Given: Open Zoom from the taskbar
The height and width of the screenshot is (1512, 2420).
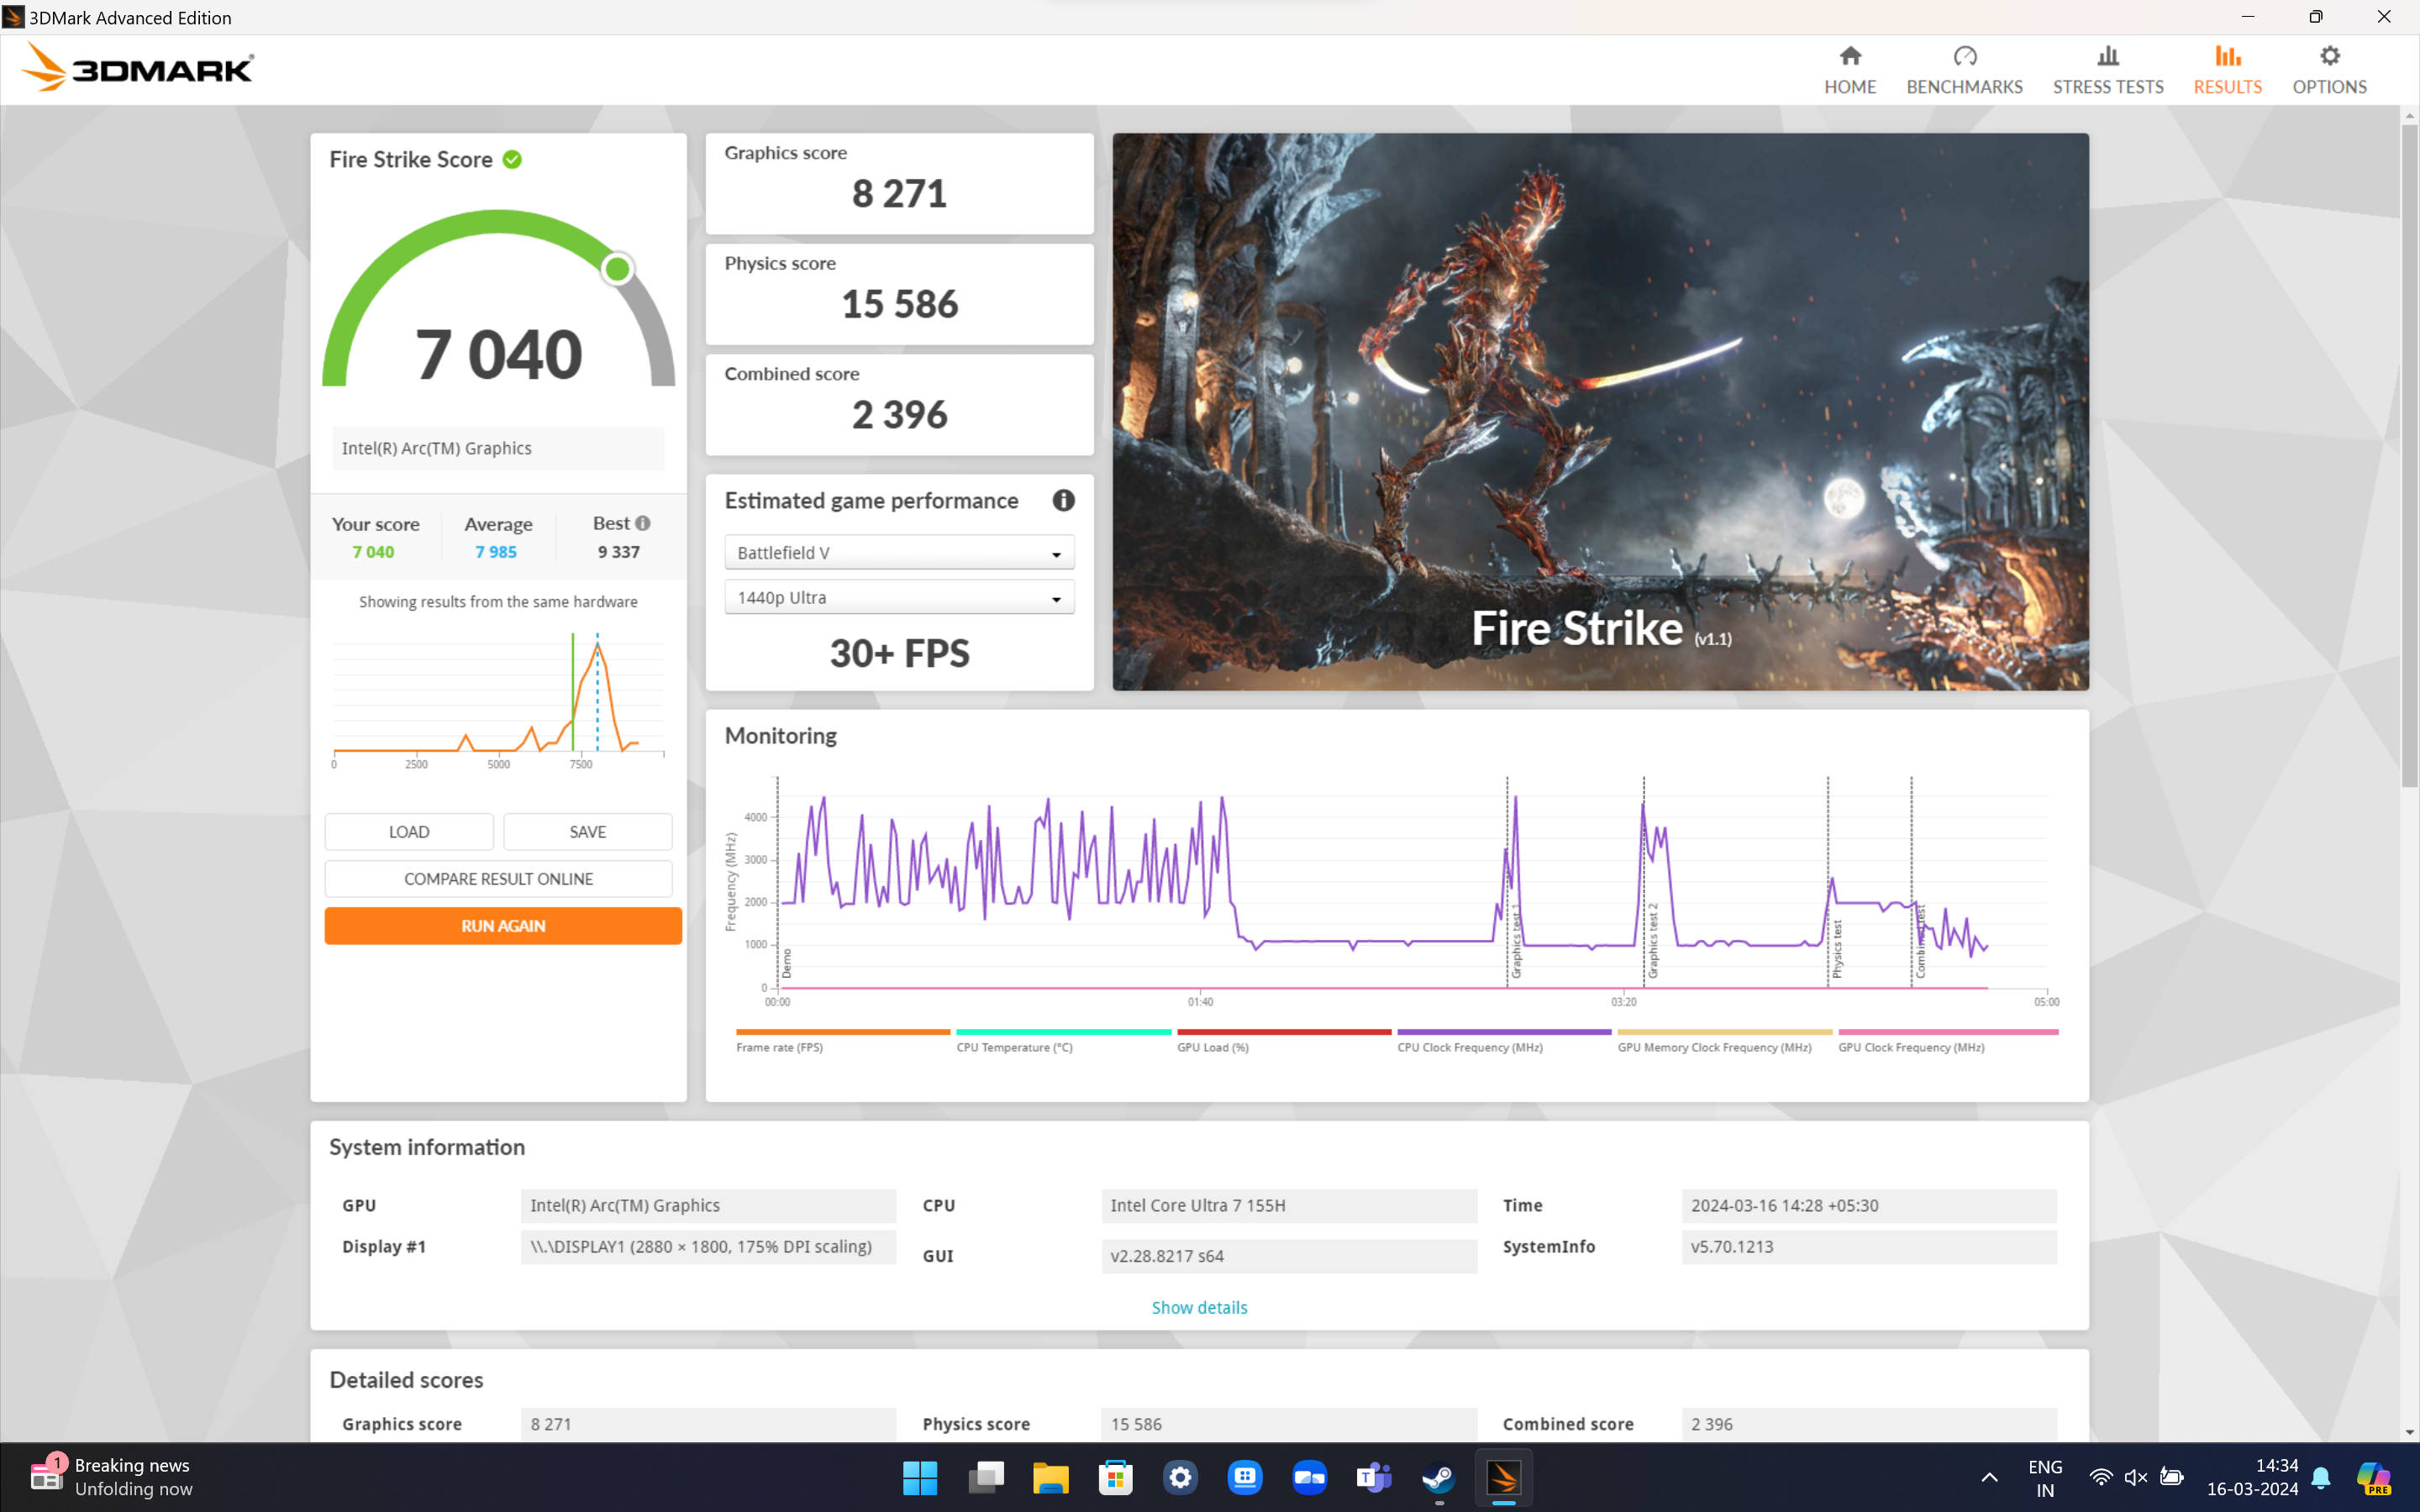Looking at the screenshot, I should 1309,1477.
